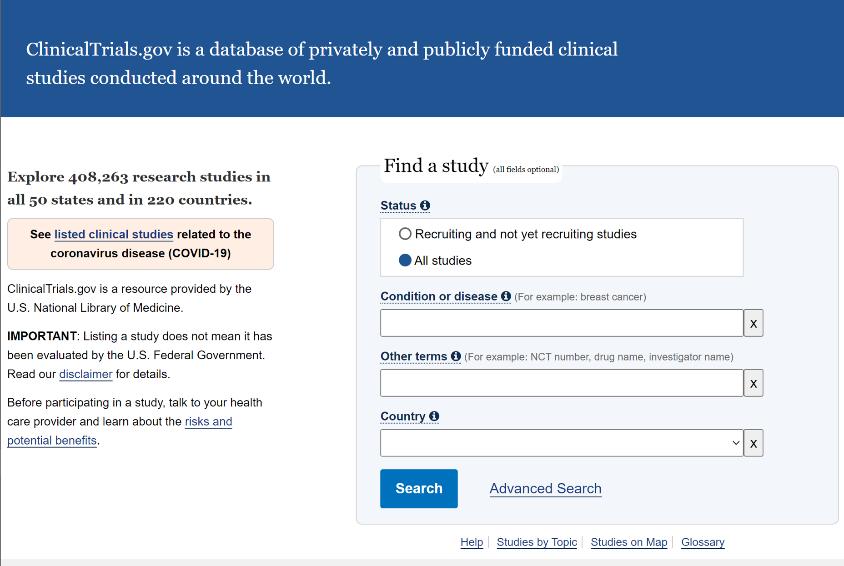Click the Search button
Viewport: 844px width, 566px height.
pos(418,488)
